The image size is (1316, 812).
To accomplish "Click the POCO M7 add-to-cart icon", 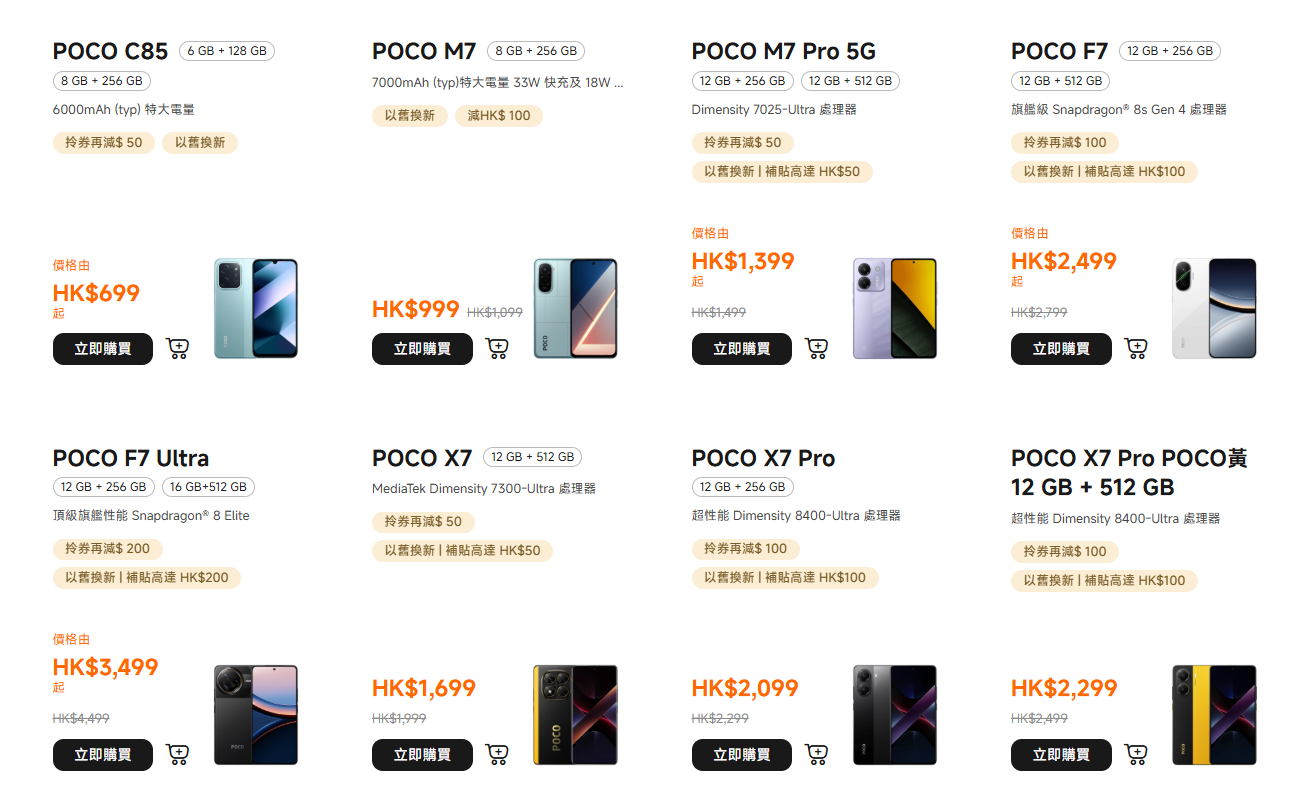I will (497, 349).
